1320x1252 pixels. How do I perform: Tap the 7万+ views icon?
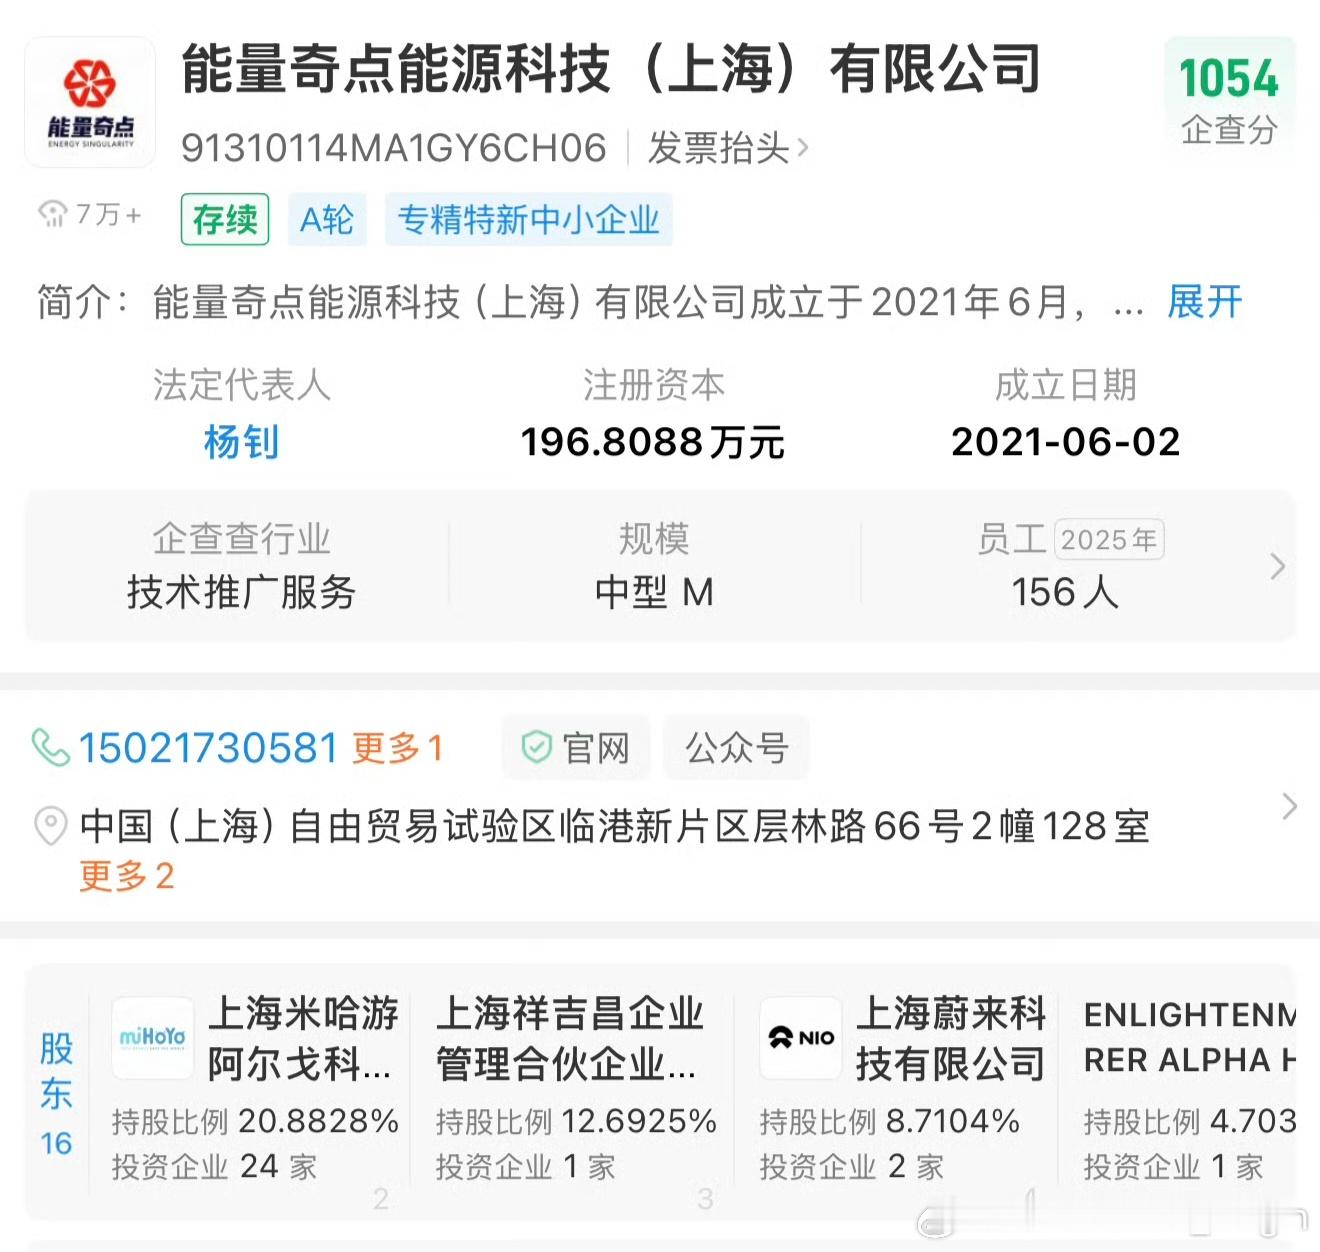point(52,213)
